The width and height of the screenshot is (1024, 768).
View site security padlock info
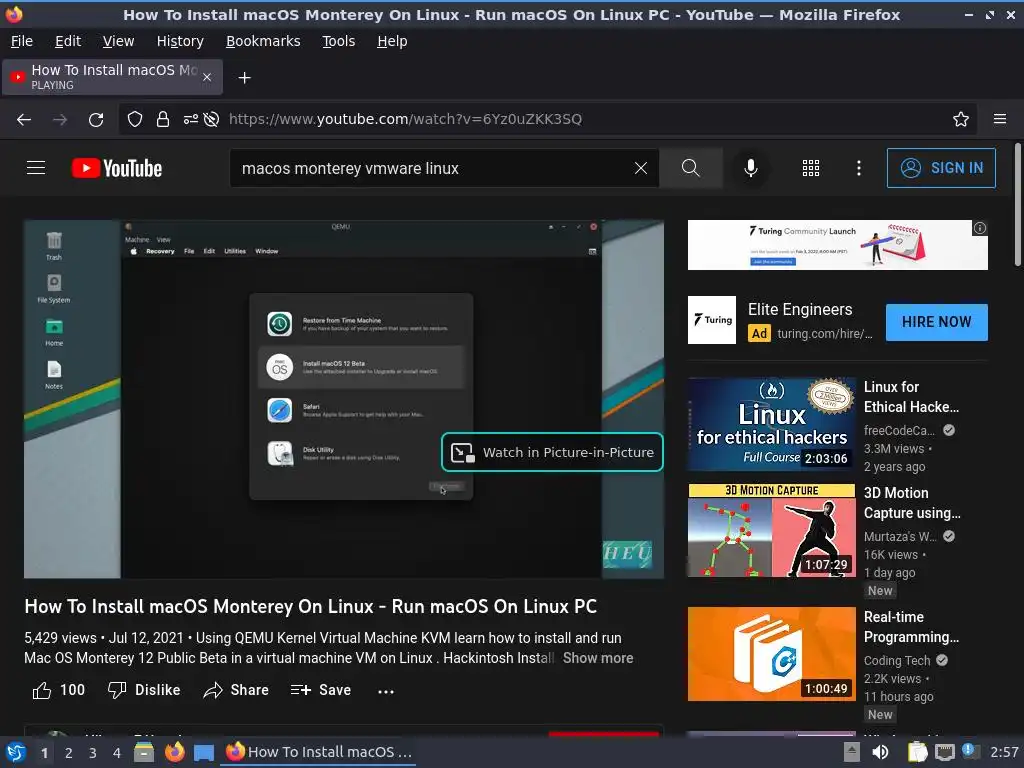pos(163,120)
